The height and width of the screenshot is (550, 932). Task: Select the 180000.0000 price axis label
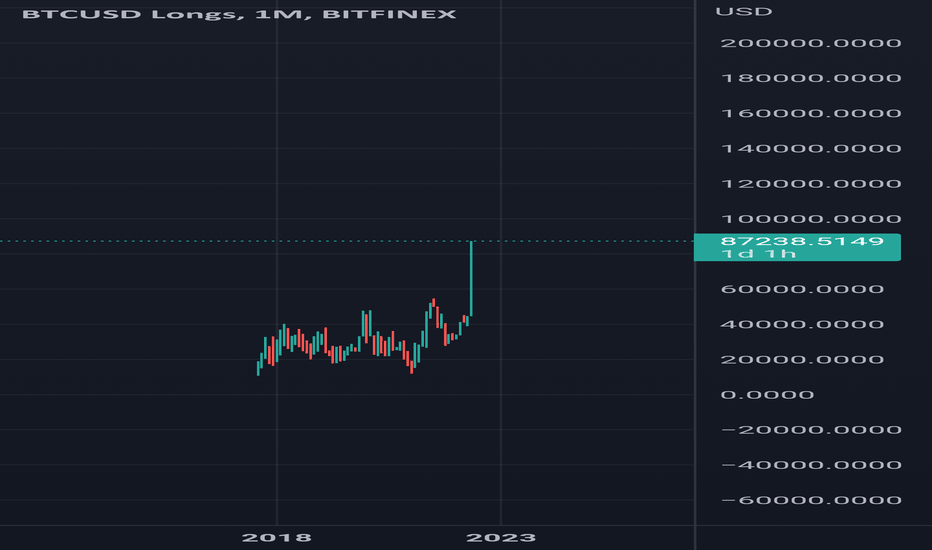811,78
